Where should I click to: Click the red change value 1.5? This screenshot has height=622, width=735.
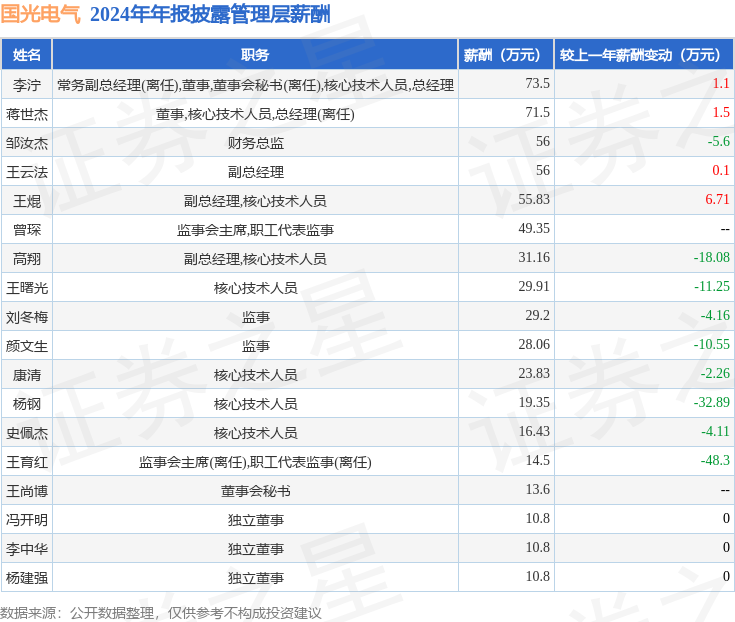(721, 112)
